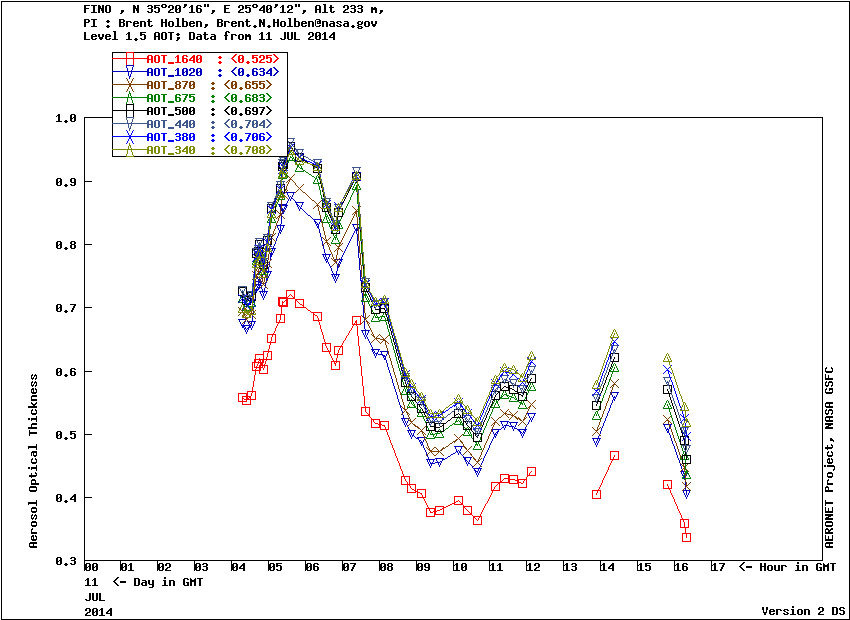Click the Version 2 DS label
Screen dimensions: 850x620
pyautogui.click(x=801, y=610)
